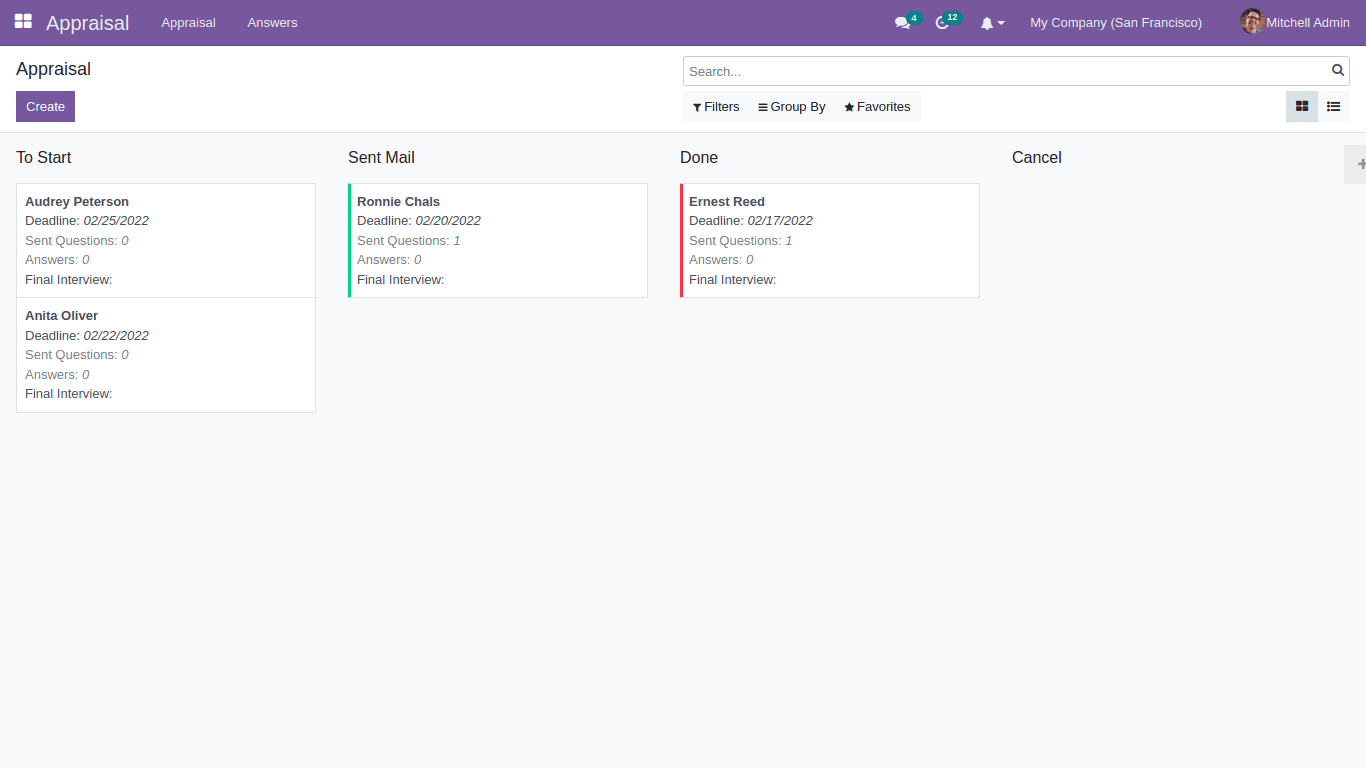Open the Notifications bell
1366x768 pixels.
[988, 22]
